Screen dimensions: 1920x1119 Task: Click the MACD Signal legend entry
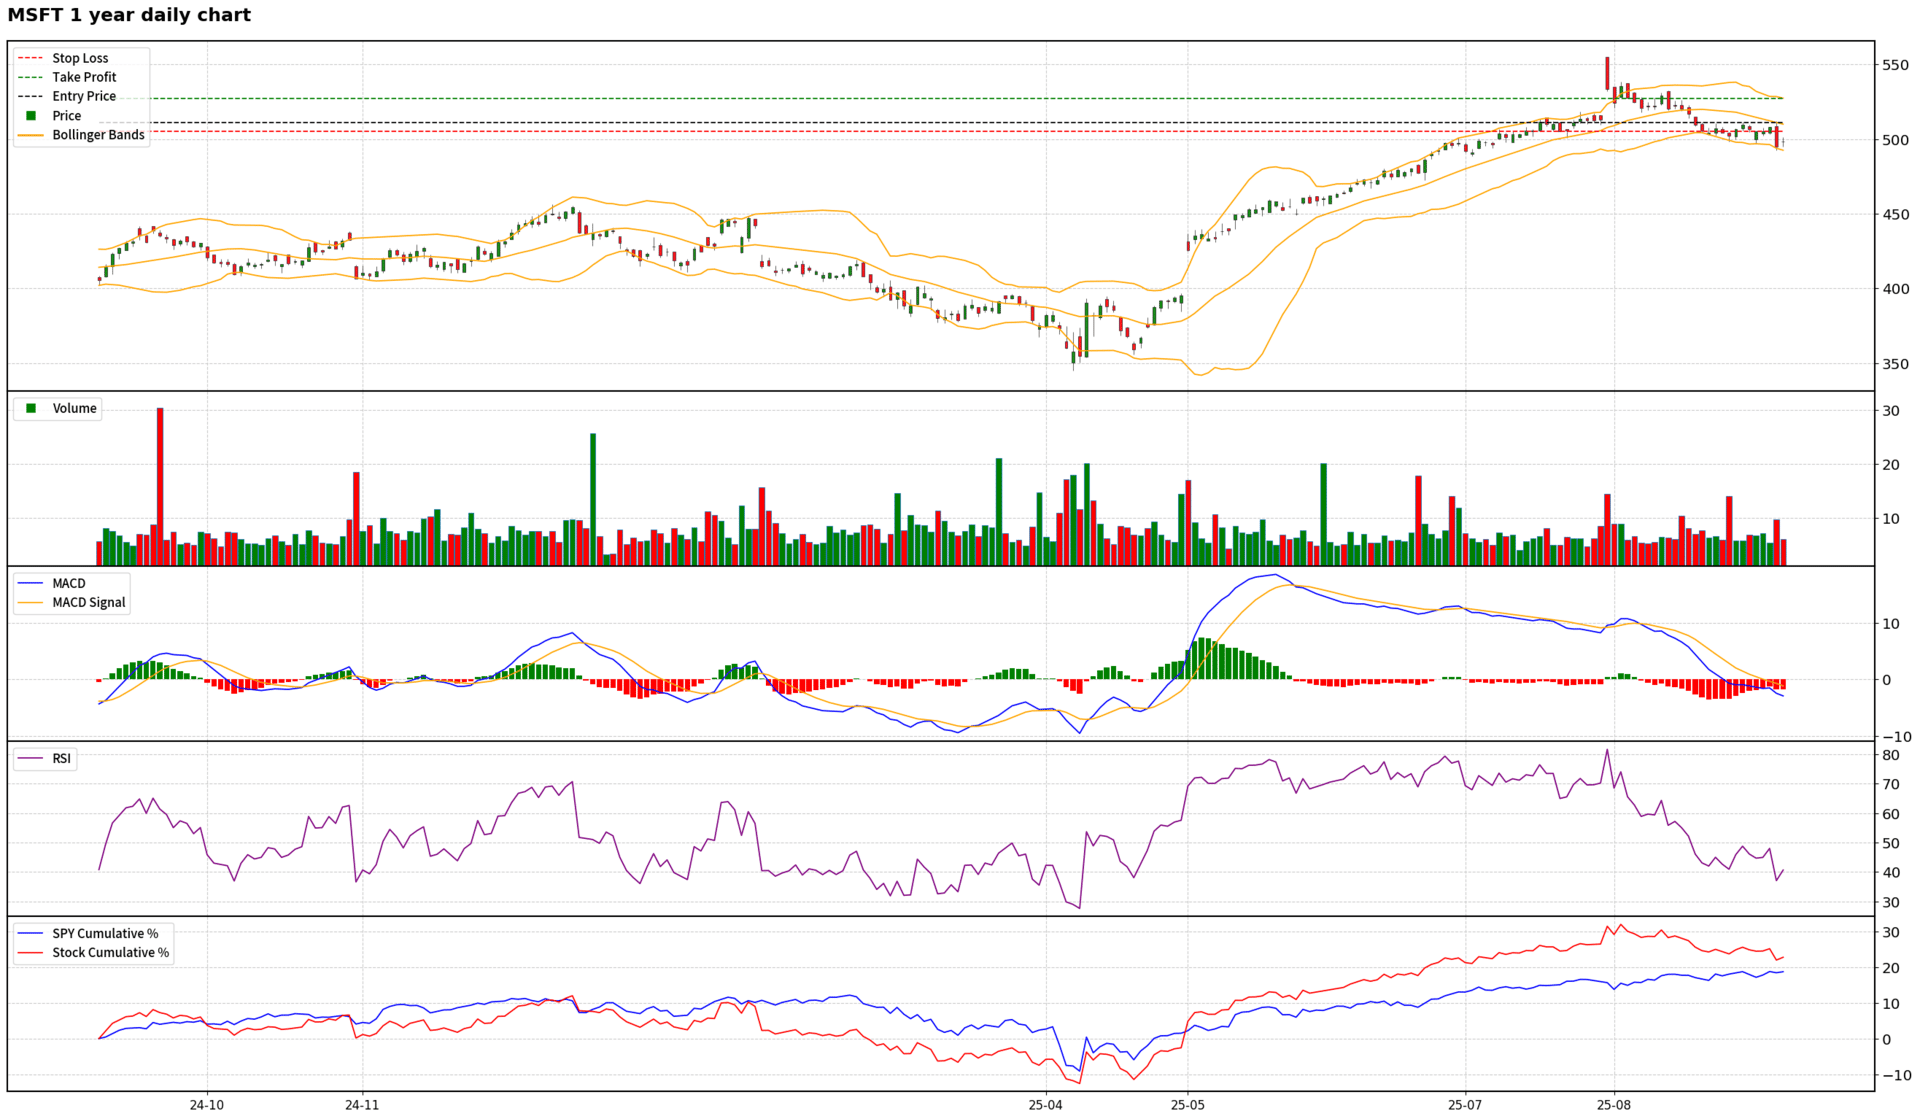pyautogui.click(x=89, y=602)
